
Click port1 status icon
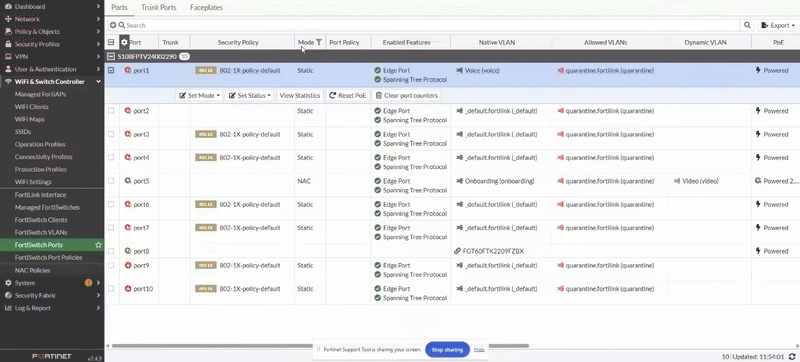pos(128,70)
